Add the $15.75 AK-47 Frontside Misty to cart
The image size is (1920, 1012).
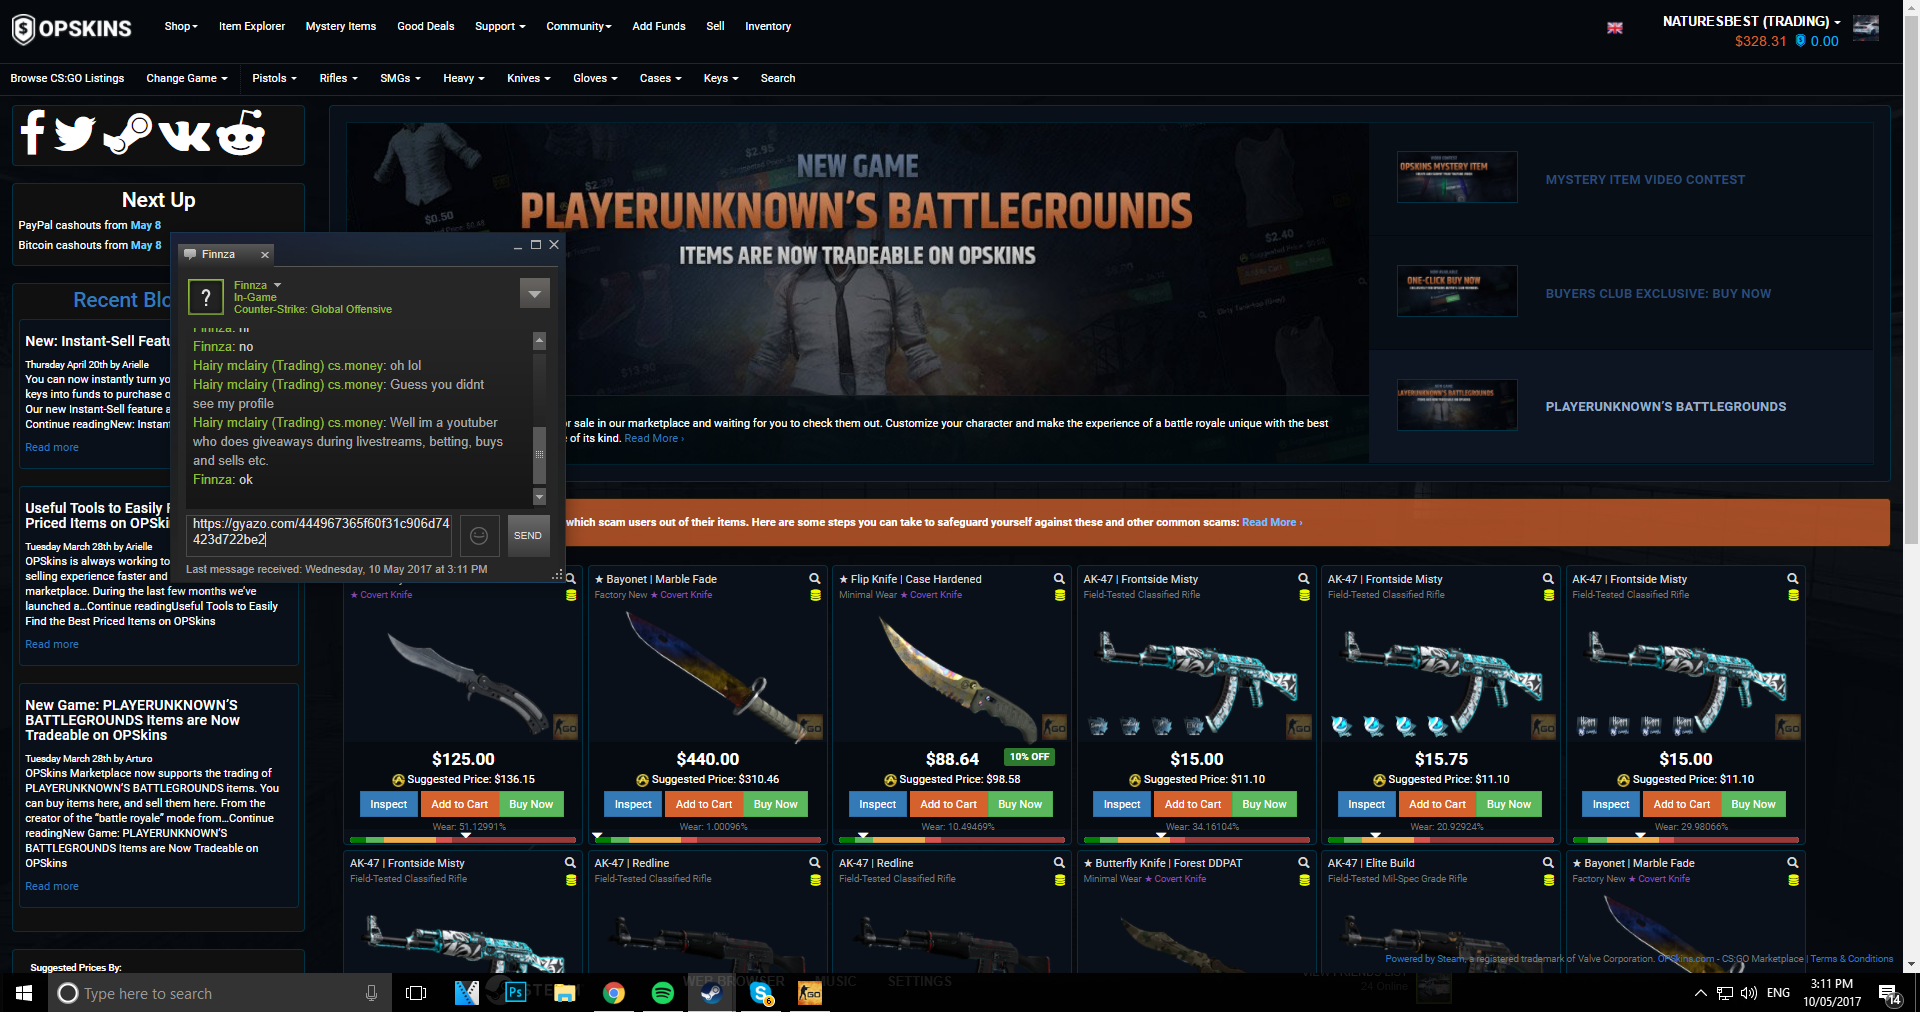pos(1437,804)
